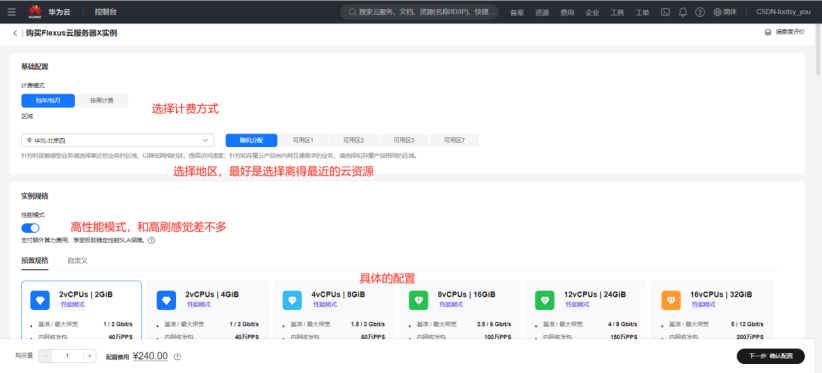Image resolution: width=822 pixels, height=373 pixels.
Task: Click page title 购买Flexus云服务器X实例
Action: (x=72, y=33)
